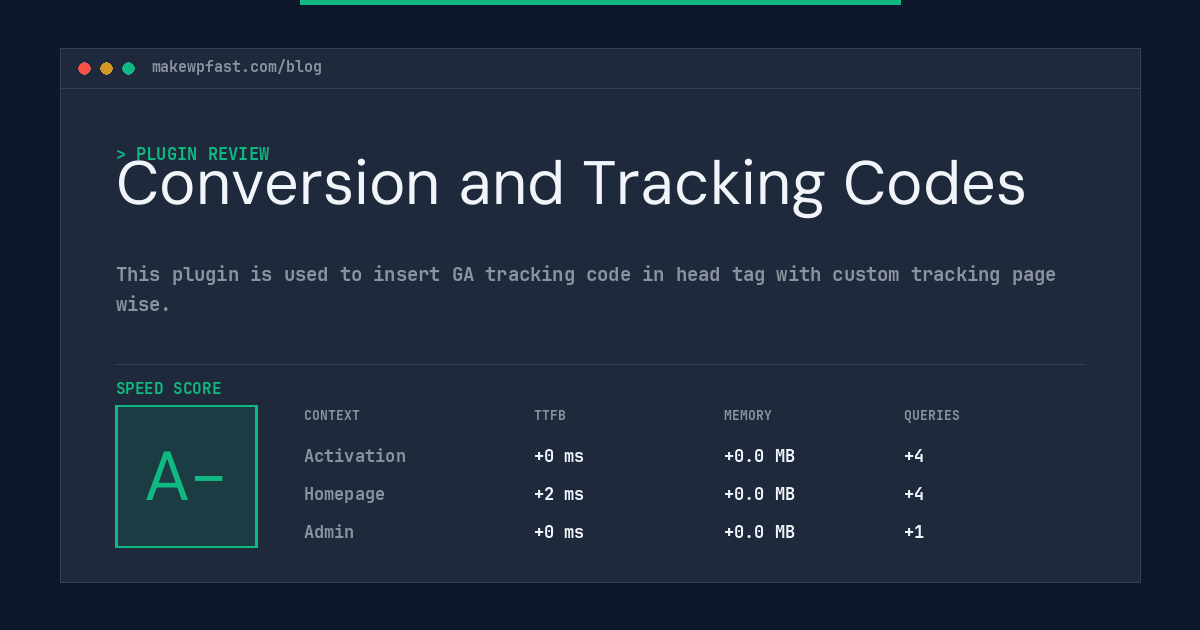Click the MEMORY column header

tap(748, 416)
